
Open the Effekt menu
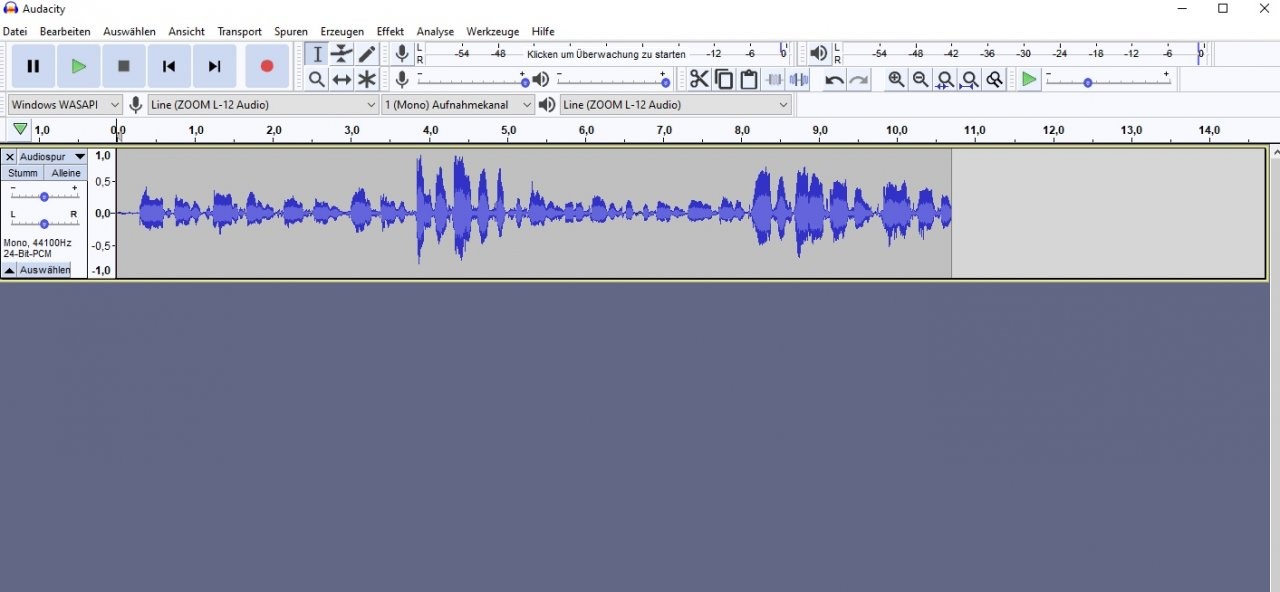[390, 31]
